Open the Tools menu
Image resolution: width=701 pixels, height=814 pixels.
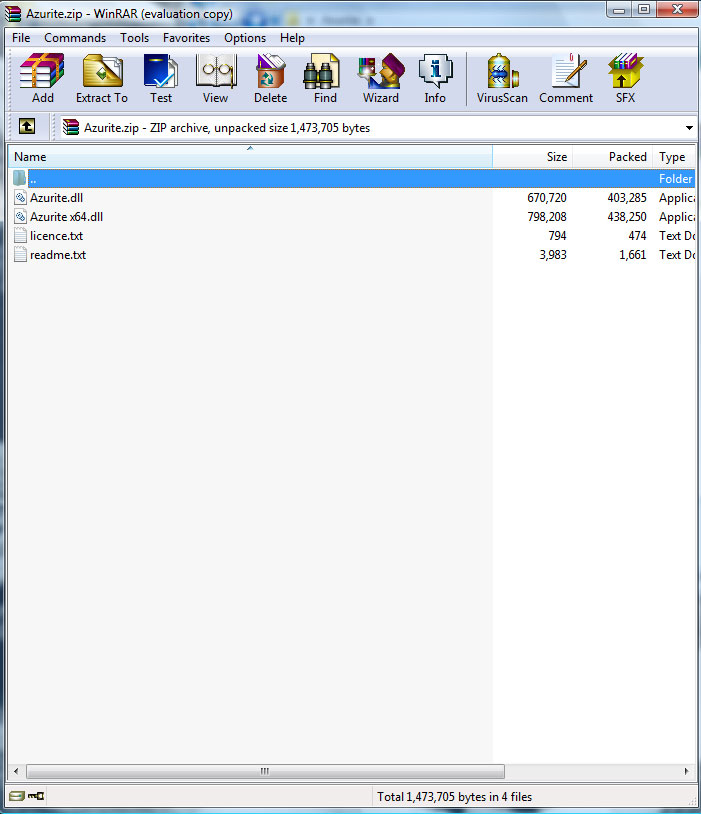pos(134,38)
